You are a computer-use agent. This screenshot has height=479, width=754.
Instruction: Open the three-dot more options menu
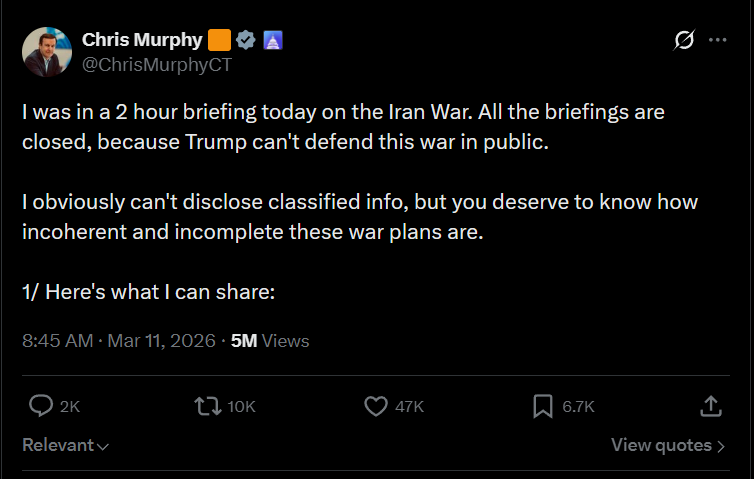point(717,40)
